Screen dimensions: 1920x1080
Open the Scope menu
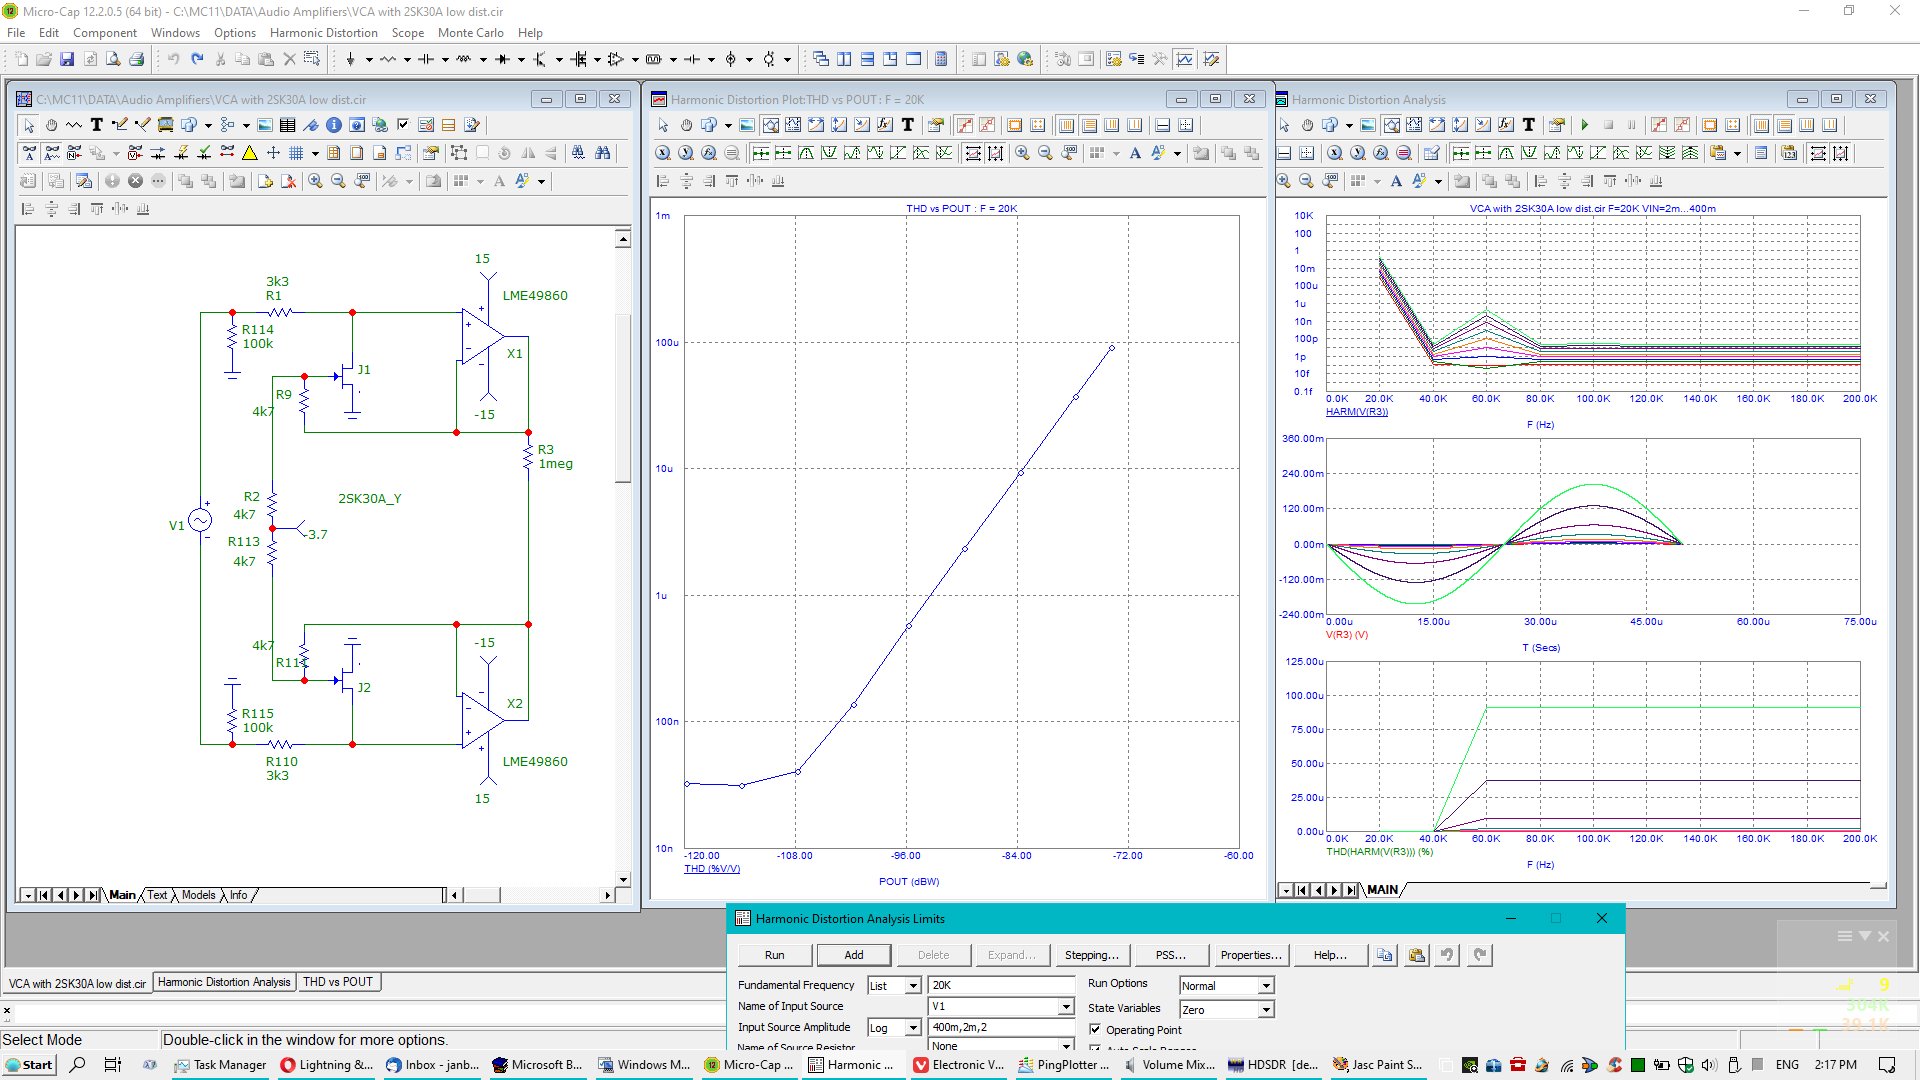pos(407,32)
